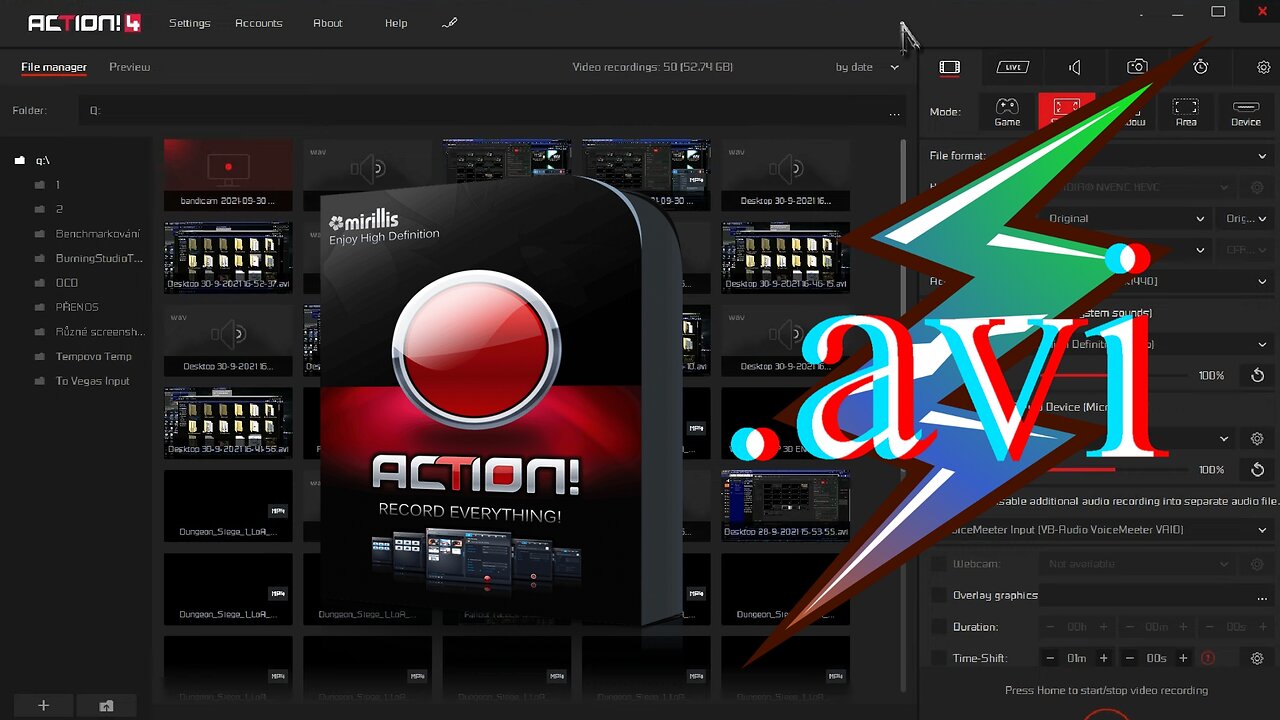The height and width of the screenshot is (720, 1280).
Task: Open the screenshots camera tab
Action: point(1137,67)
